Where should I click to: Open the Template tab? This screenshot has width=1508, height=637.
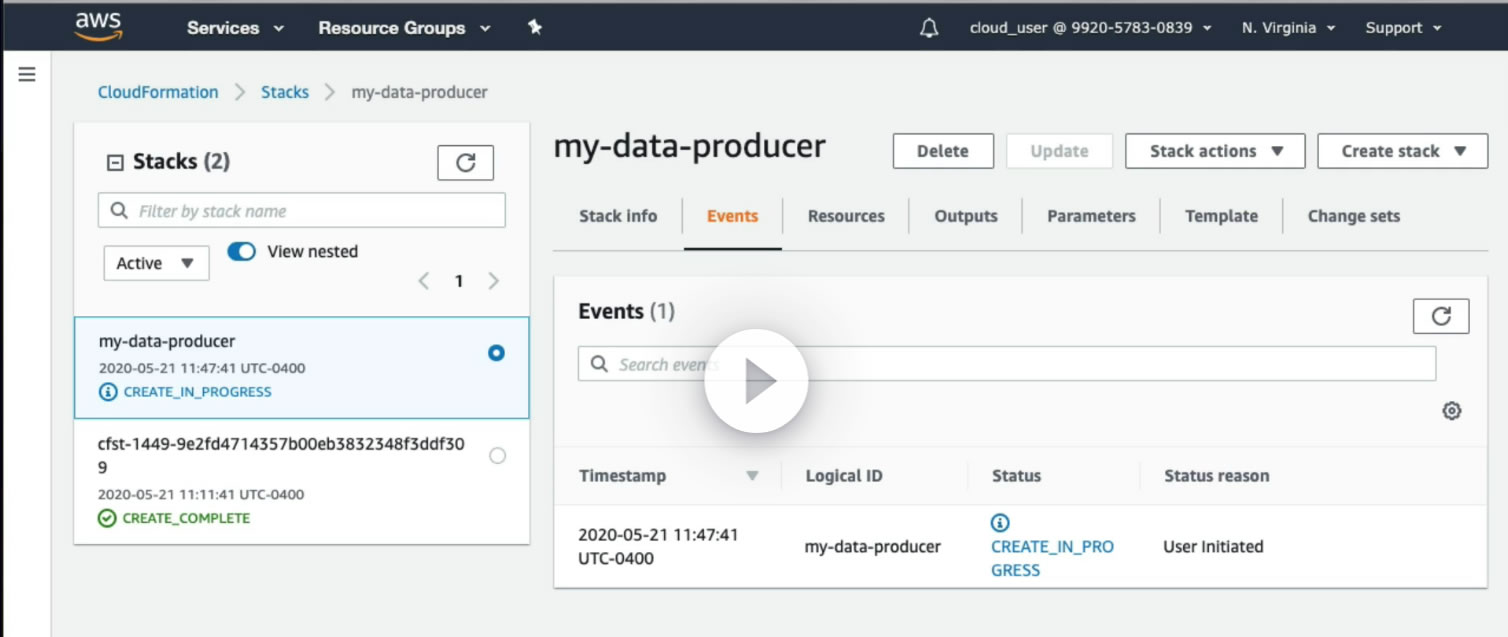tap(1221, 216)
